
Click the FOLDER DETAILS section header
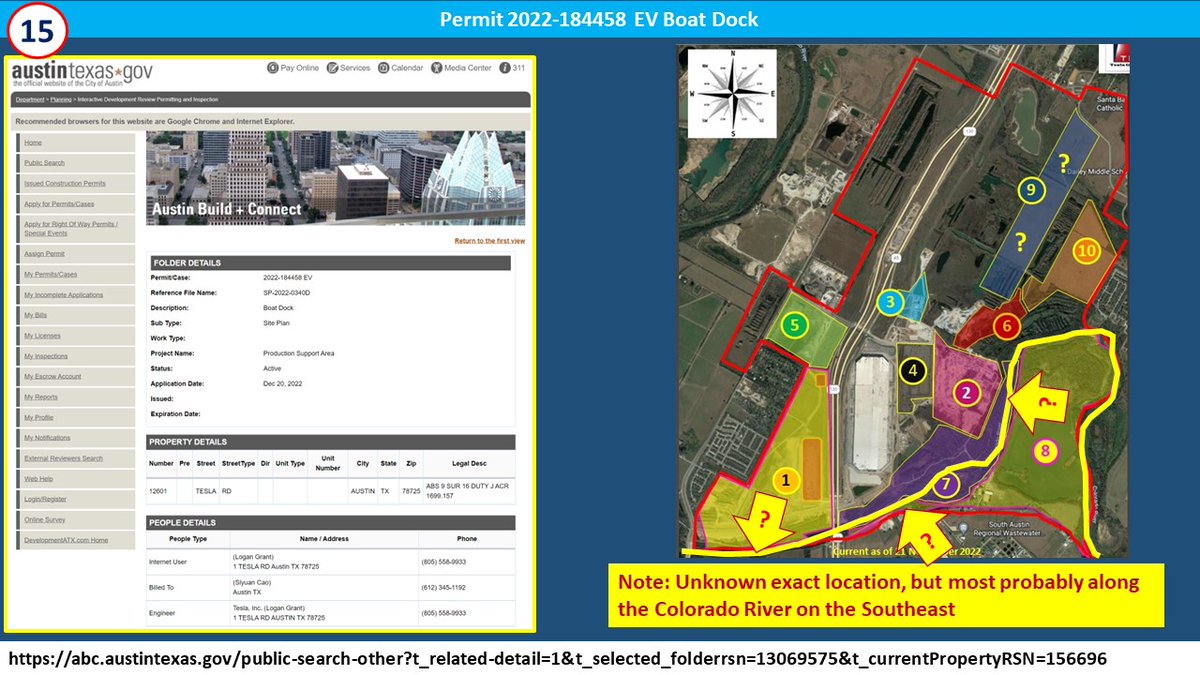pos(329,263)
